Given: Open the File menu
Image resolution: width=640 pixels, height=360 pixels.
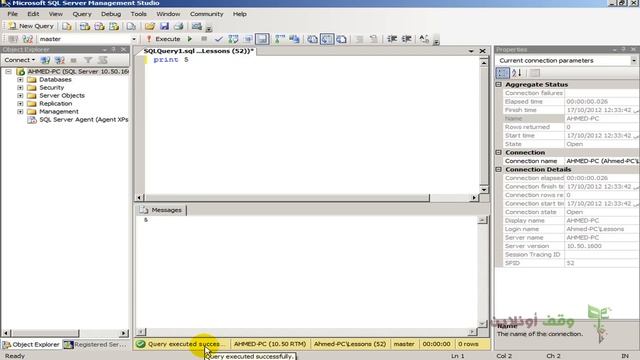Looking at the screenshot, I should pyautogui.click(x=13, y=14).
